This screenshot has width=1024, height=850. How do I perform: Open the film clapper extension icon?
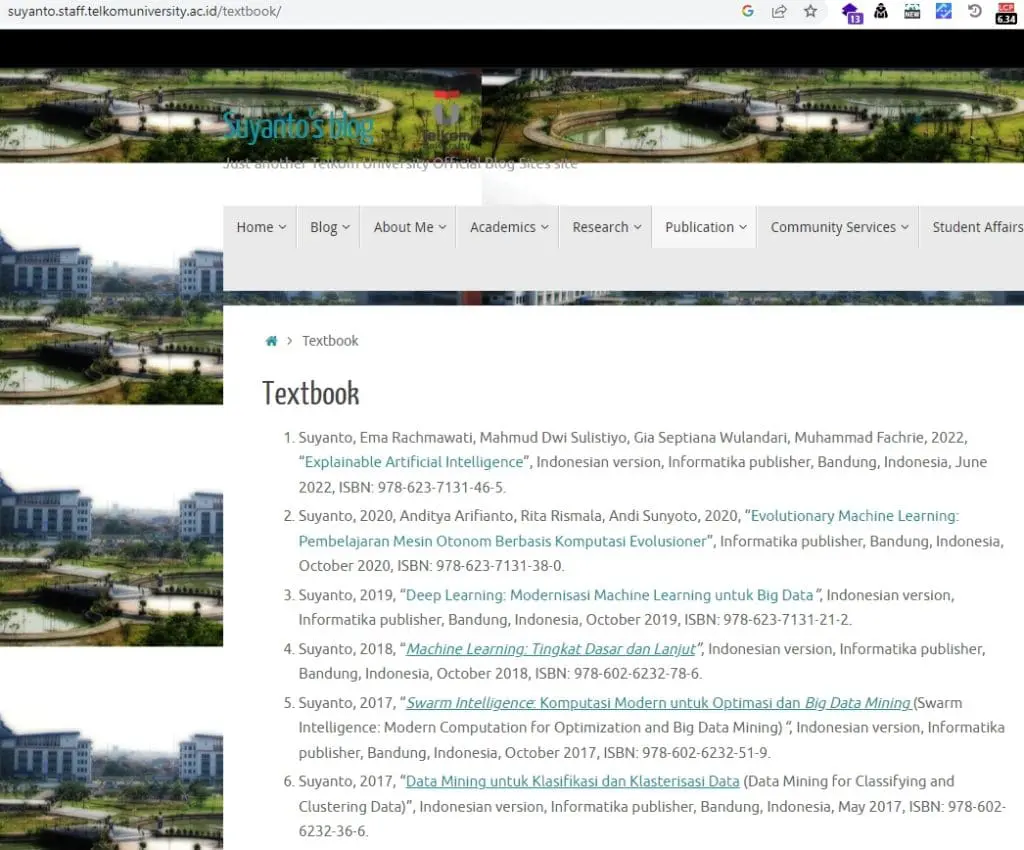(x=912, y=11)
